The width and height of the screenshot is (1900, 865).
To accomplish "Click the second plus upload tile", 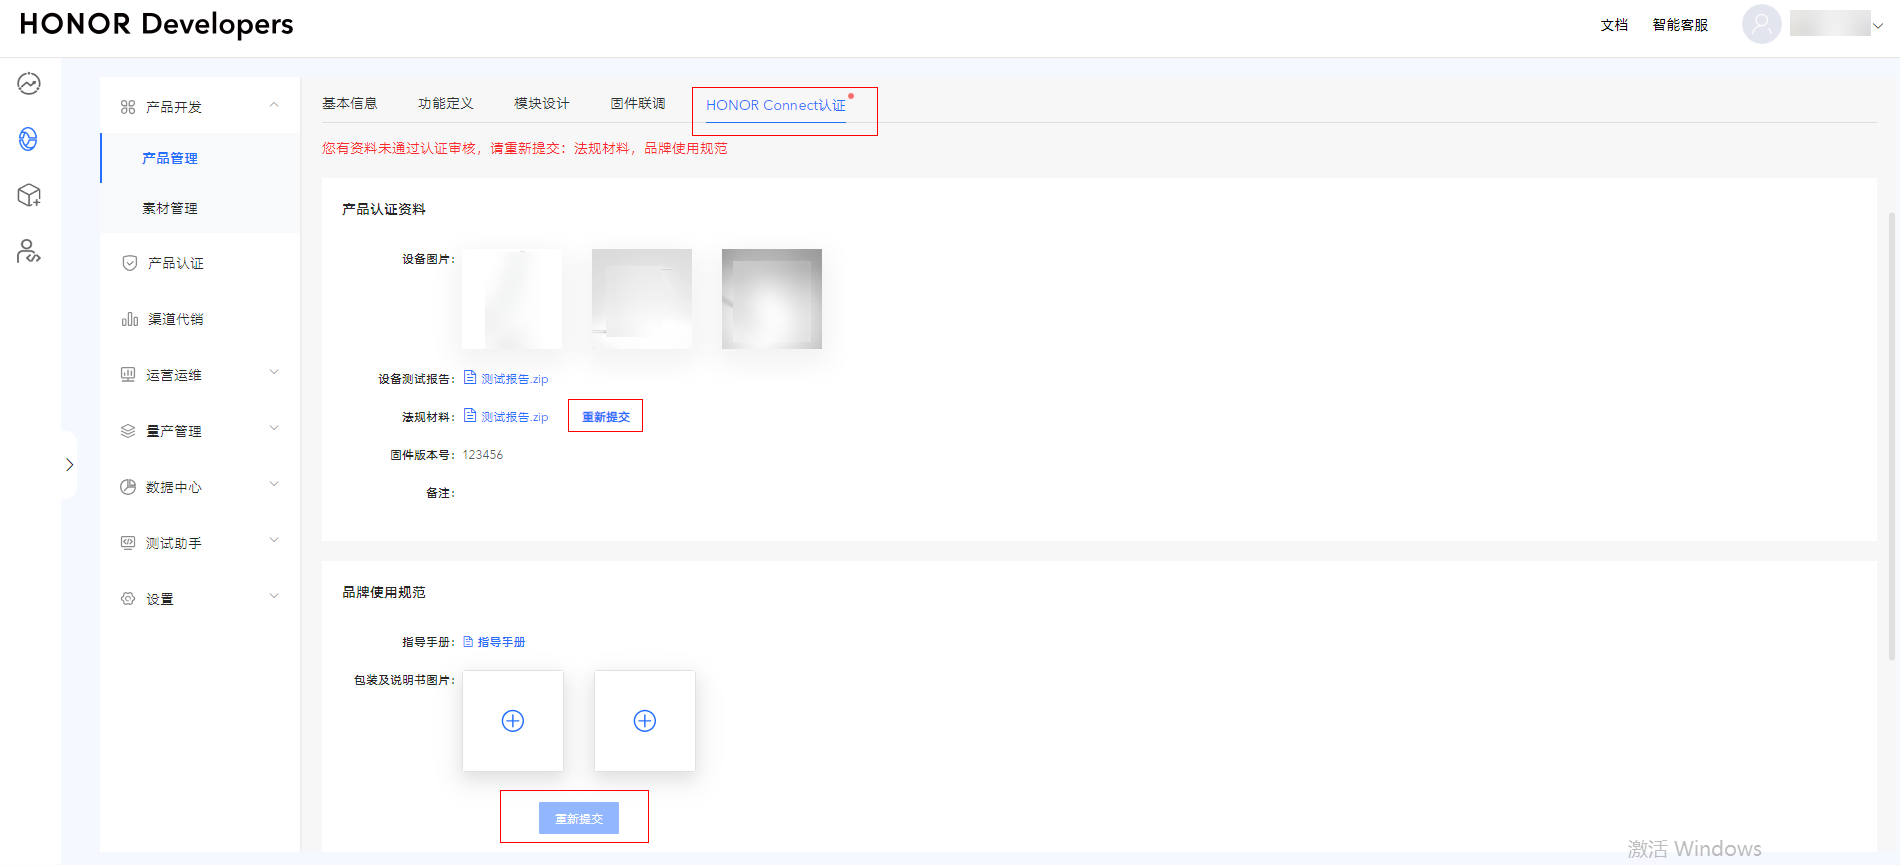I will point(645,721).
